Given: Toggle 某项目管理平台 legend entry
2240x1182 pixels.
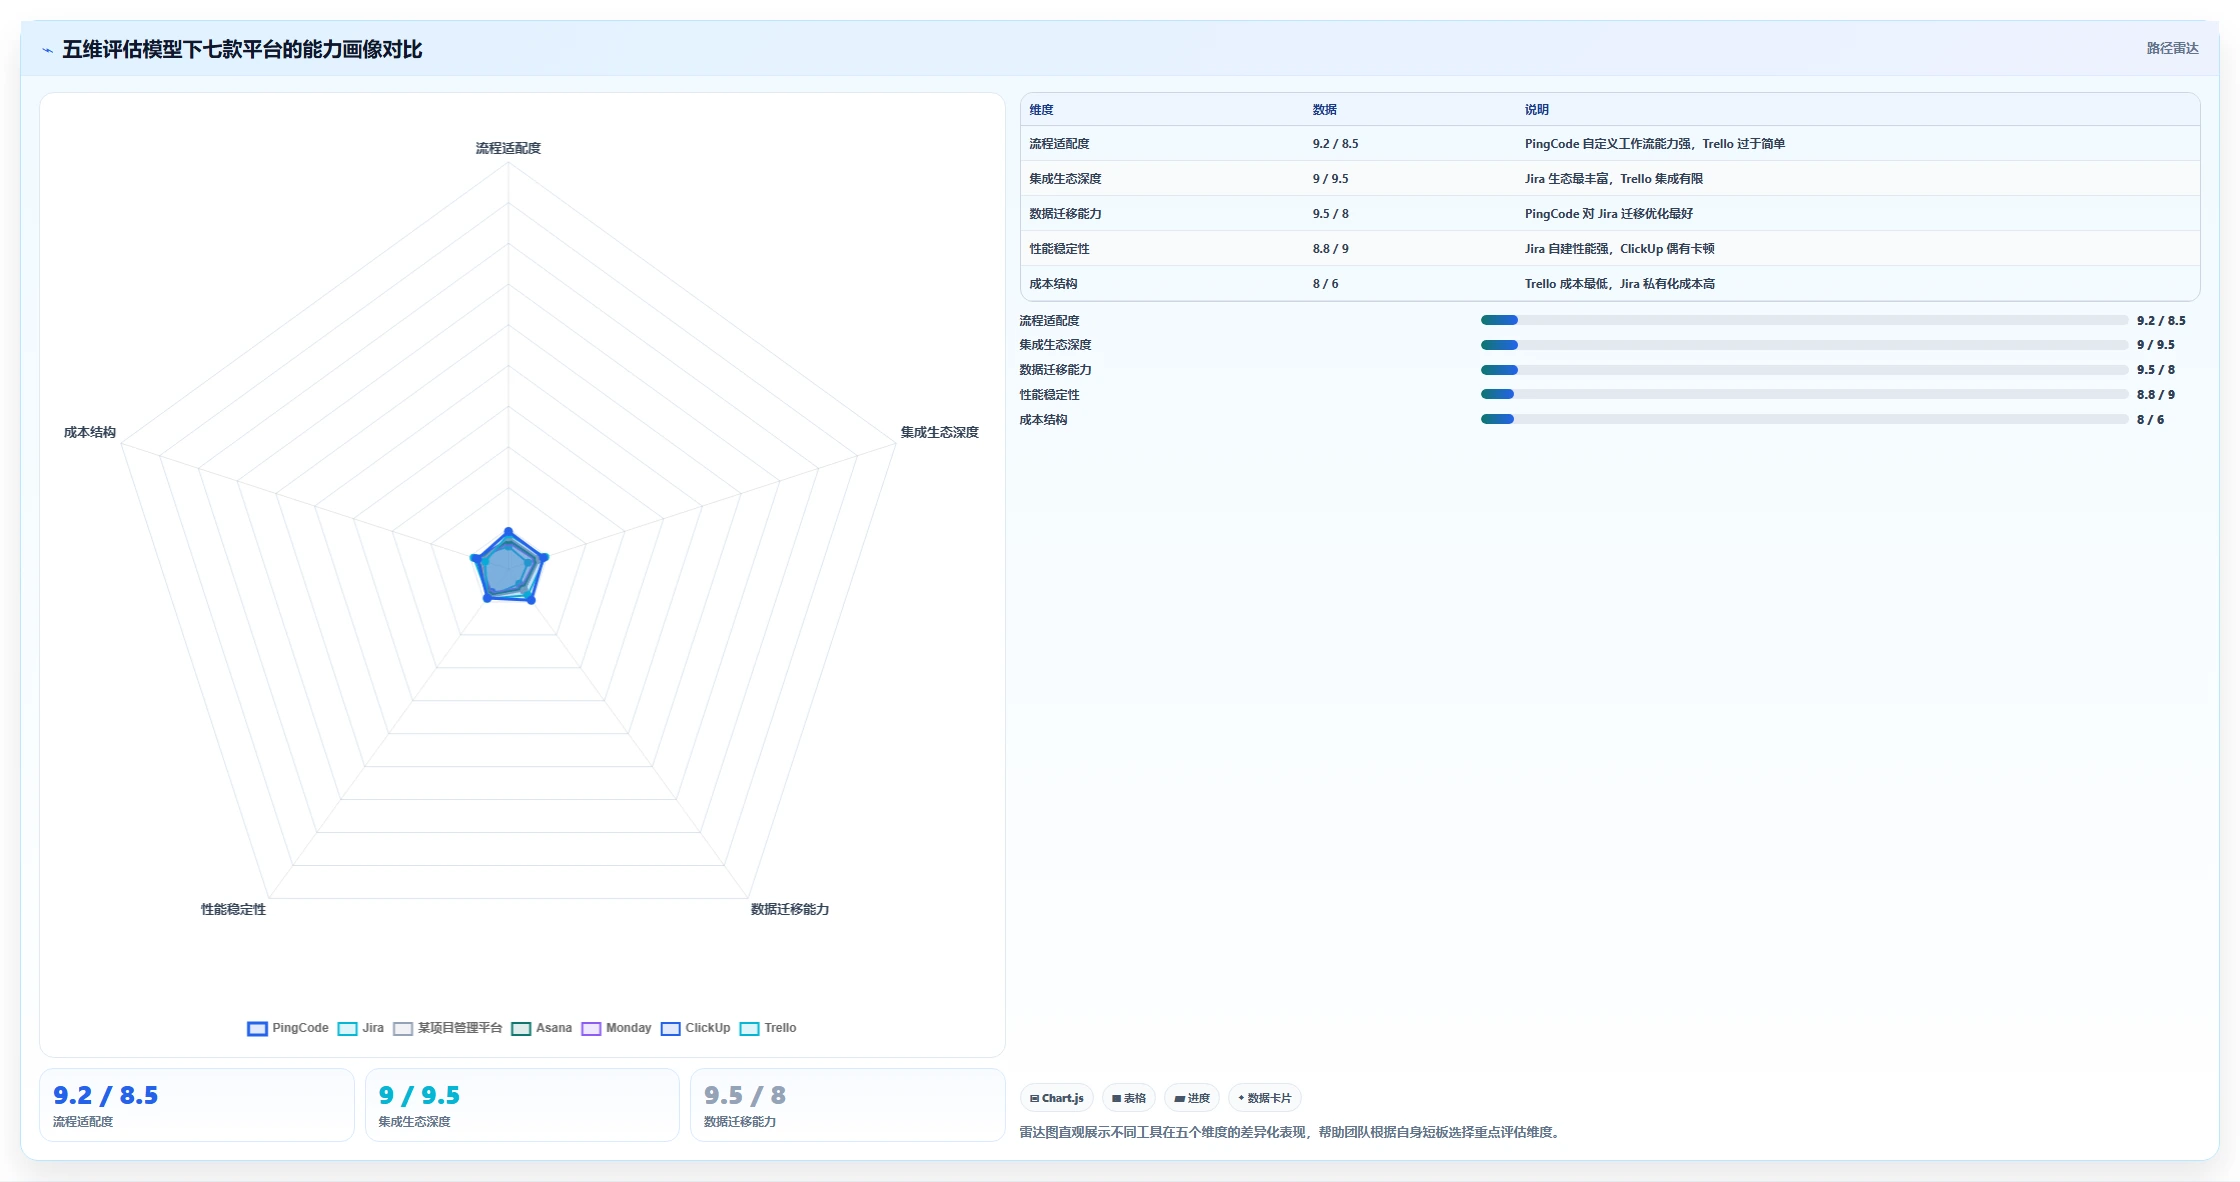Looking at the screenshot, I should 448,1028.
